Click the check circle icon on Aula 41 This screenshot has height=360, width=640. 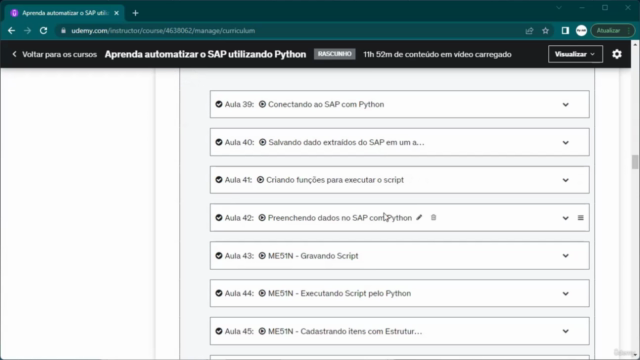click(219, 180)
